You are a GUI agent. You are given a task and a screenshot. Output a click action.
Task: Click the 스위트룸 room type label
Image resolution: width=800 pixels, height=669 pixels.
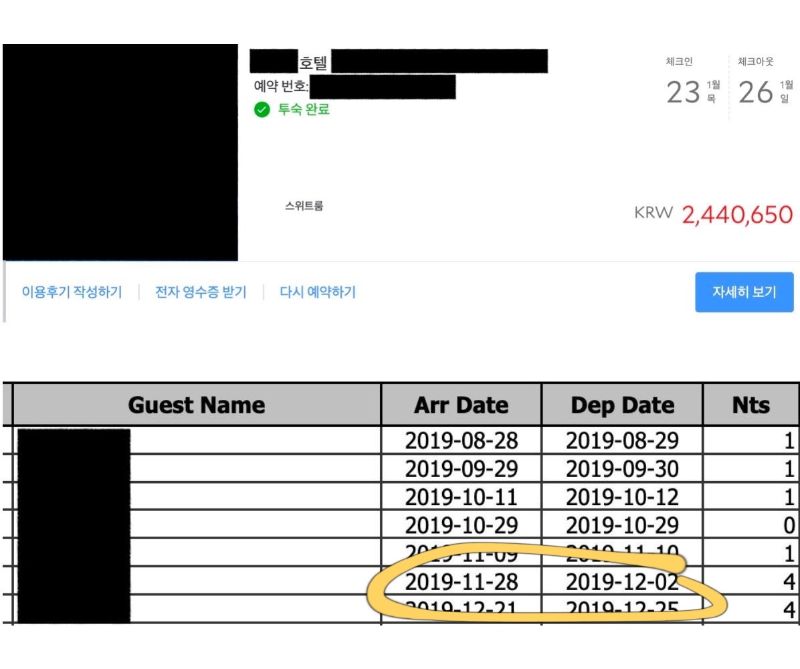tap(304, 207)
